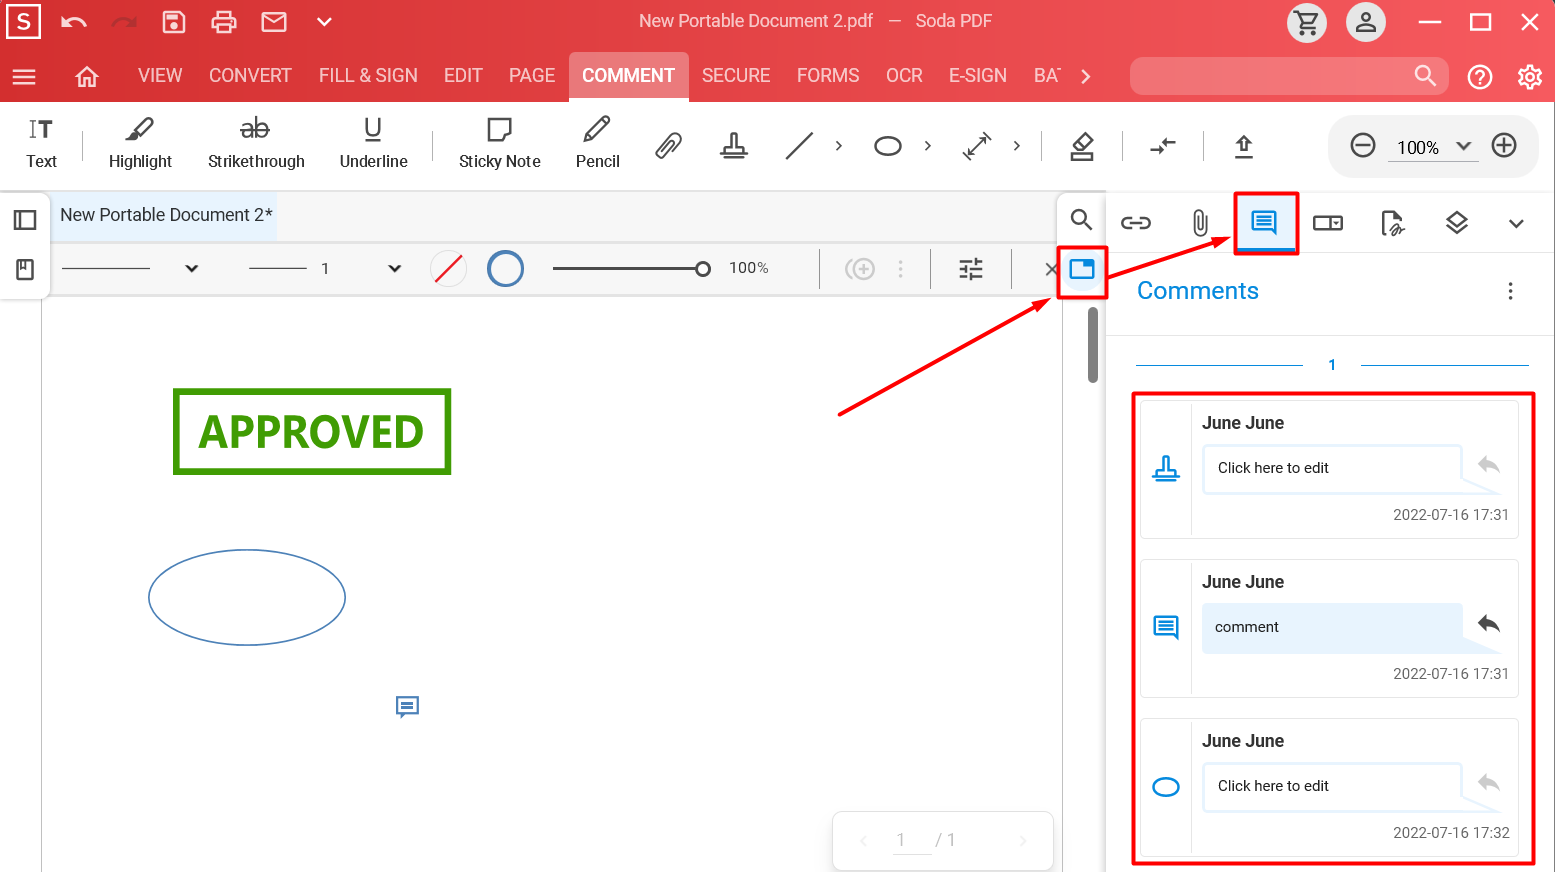Toggle the left sidebar panel icon
Viewport: 1555px width, 872px height.
25,220
